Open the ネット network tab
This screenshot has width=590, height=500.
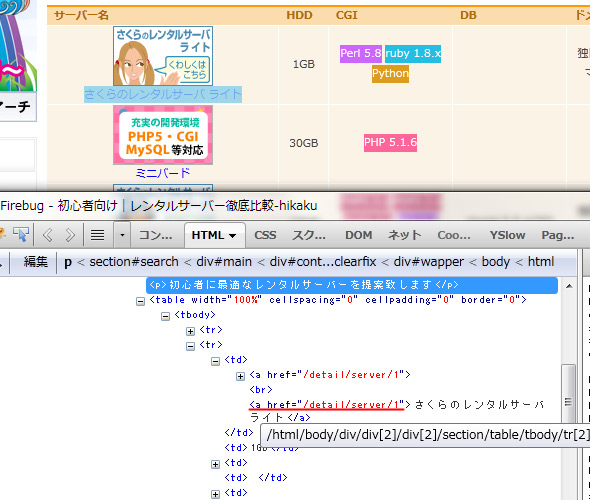(404, 235)
